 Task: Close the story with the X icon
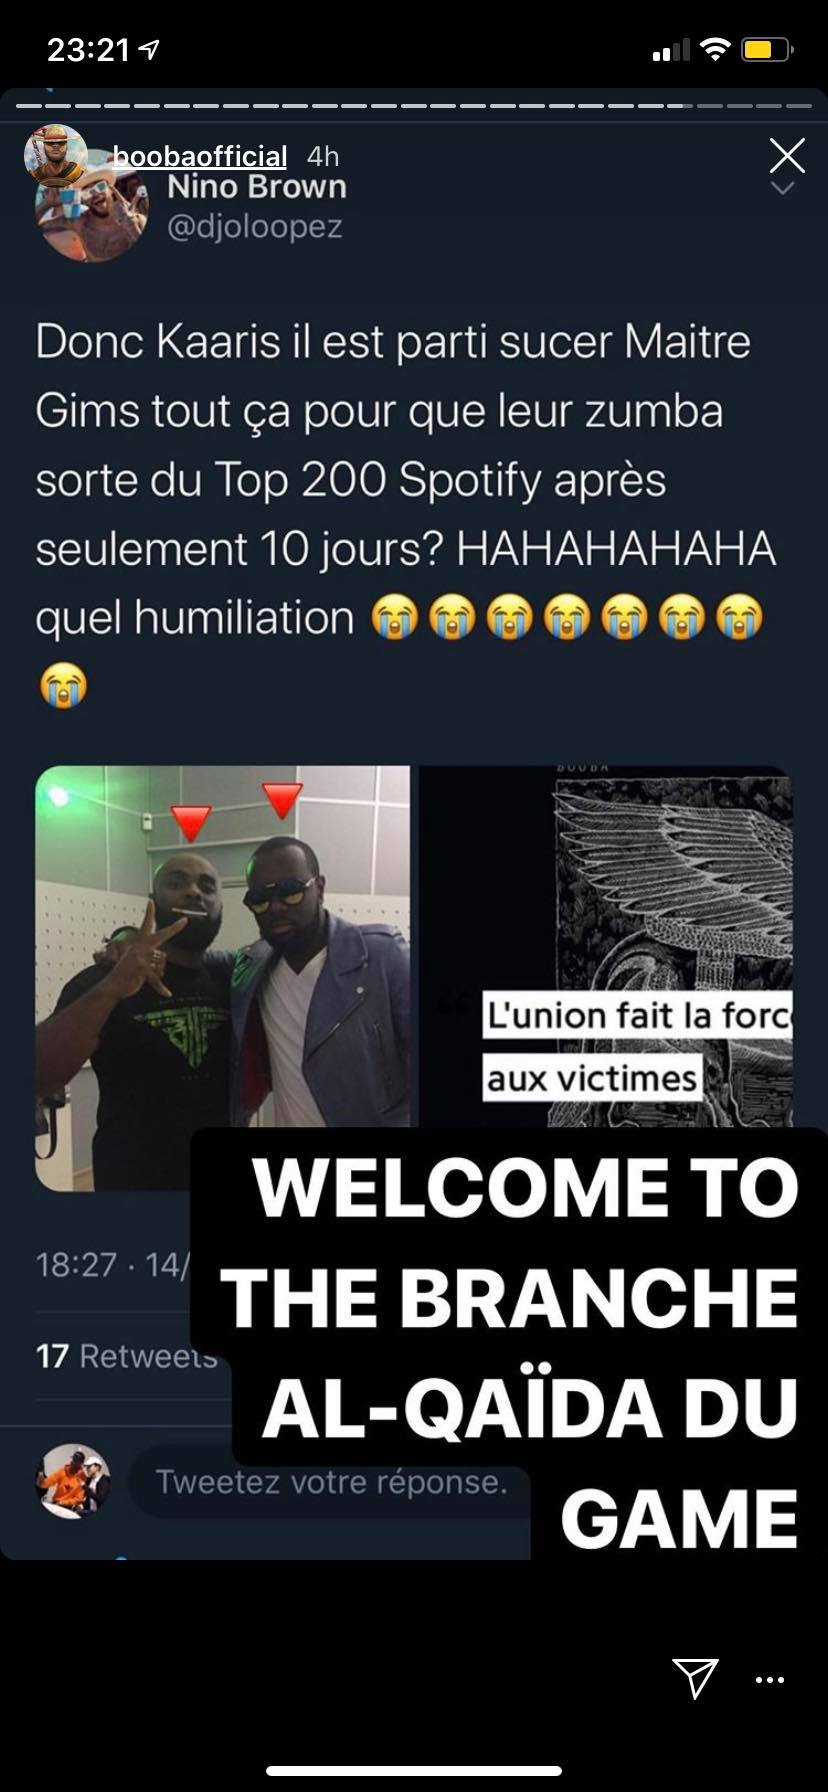pos(787,156)
